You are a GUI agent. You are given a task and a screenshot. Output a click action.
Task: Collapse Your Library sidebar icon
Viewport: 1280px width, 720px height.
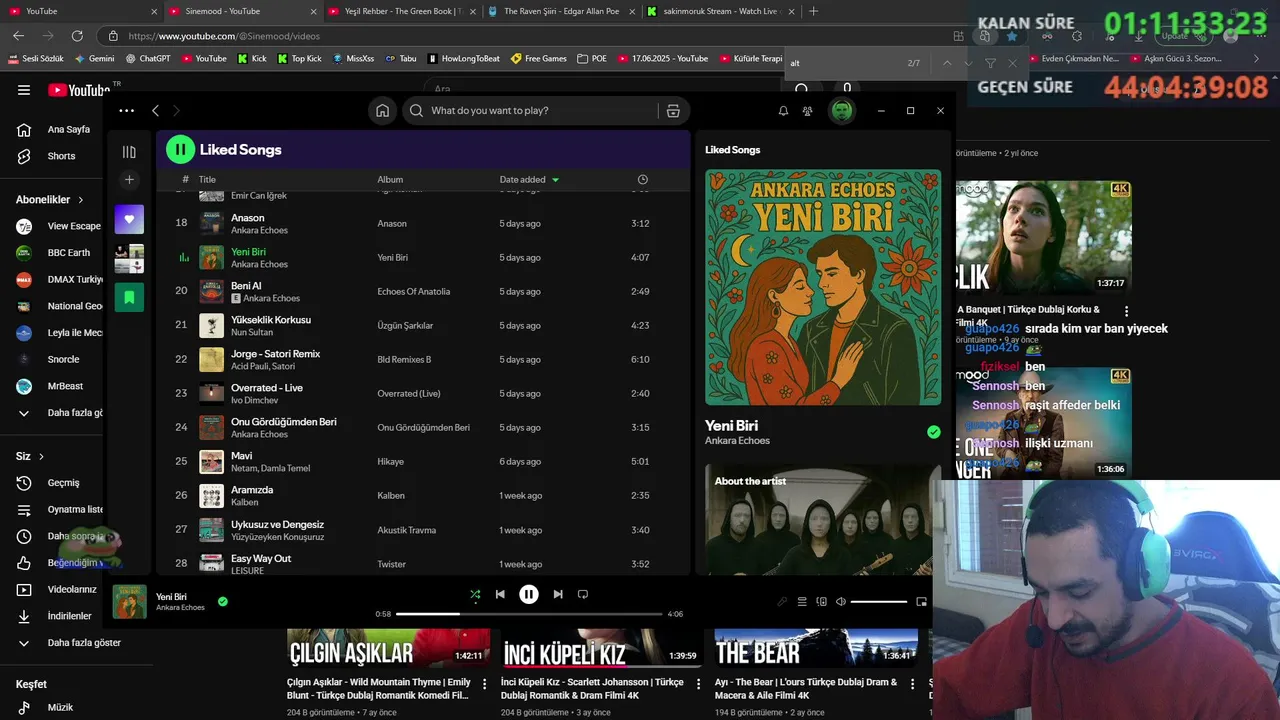[x=129, y=152]
